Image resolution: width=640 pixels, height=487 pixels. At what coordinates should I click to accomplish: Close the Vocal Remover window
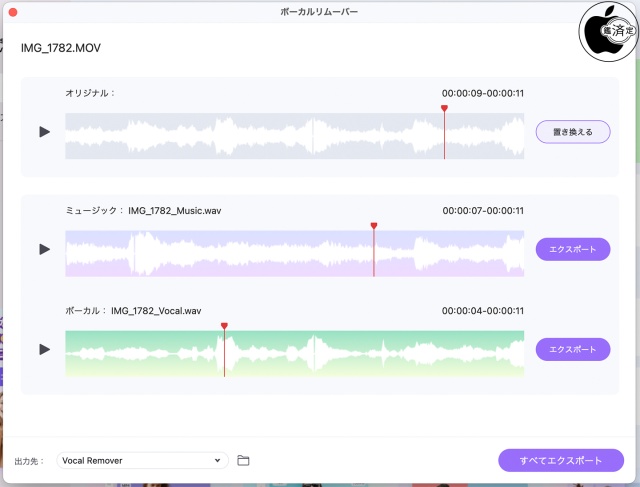coord(13,11)
